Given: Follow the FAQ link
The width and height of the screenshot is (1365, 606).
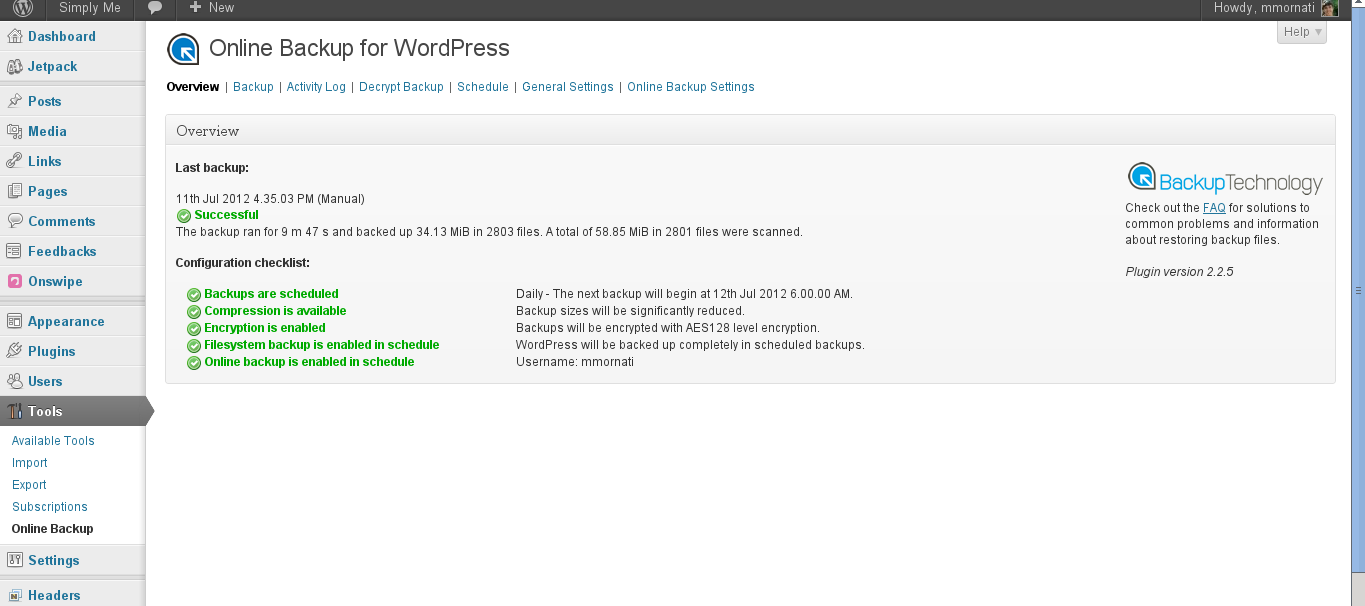Looking at the screenshot, I should tap(1214, 208).
